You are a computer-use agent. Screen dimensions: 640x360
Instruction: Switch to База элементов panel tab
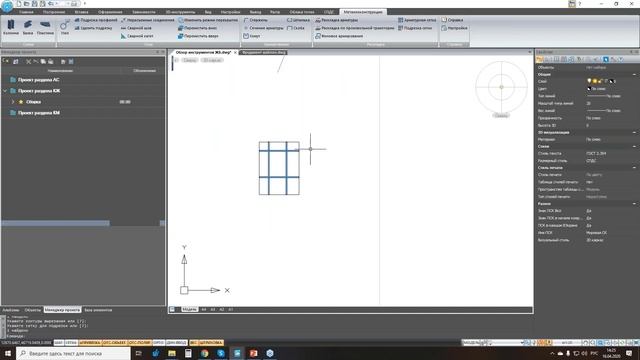pos(98,310)
